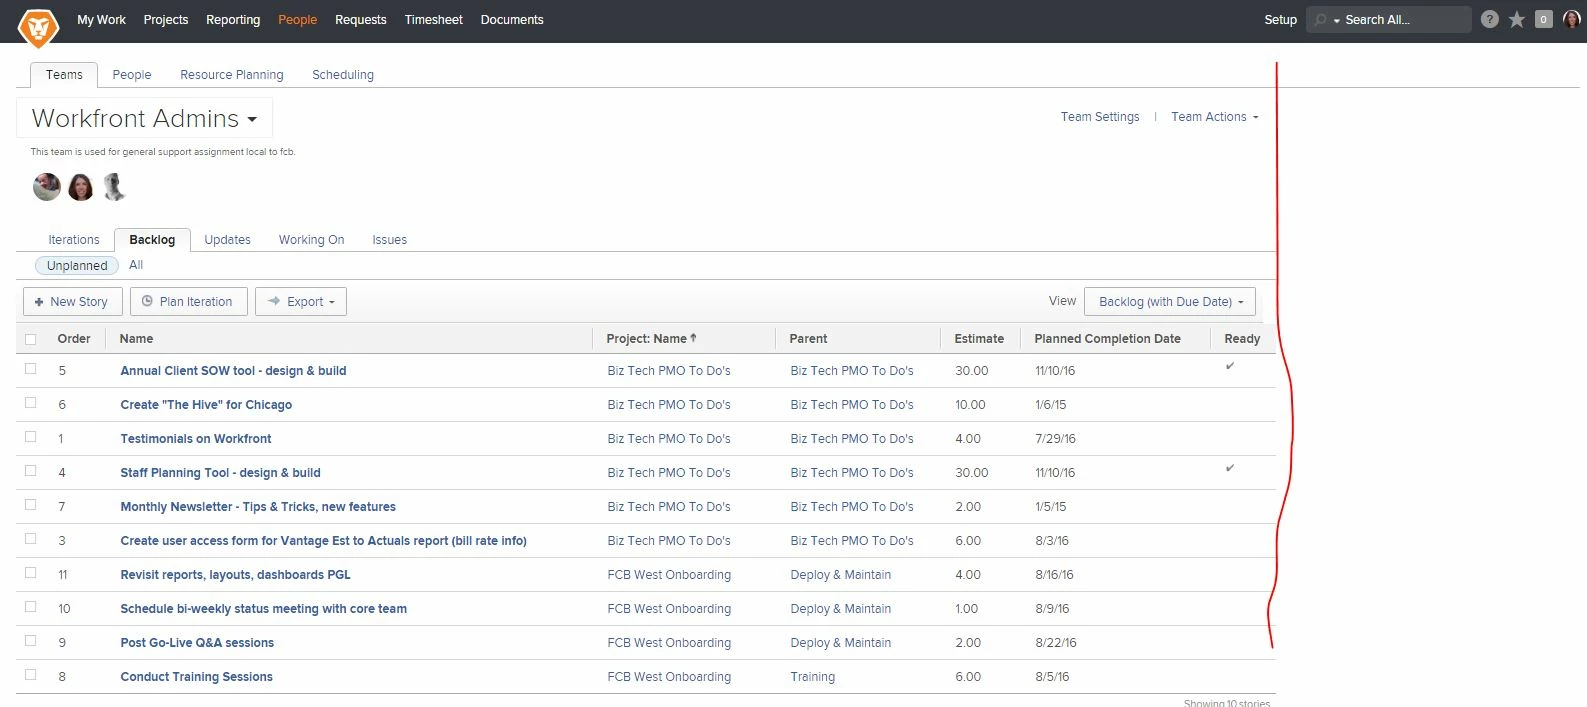
Task: Check the Monthly Newsletter row
Action: (30, 505)
